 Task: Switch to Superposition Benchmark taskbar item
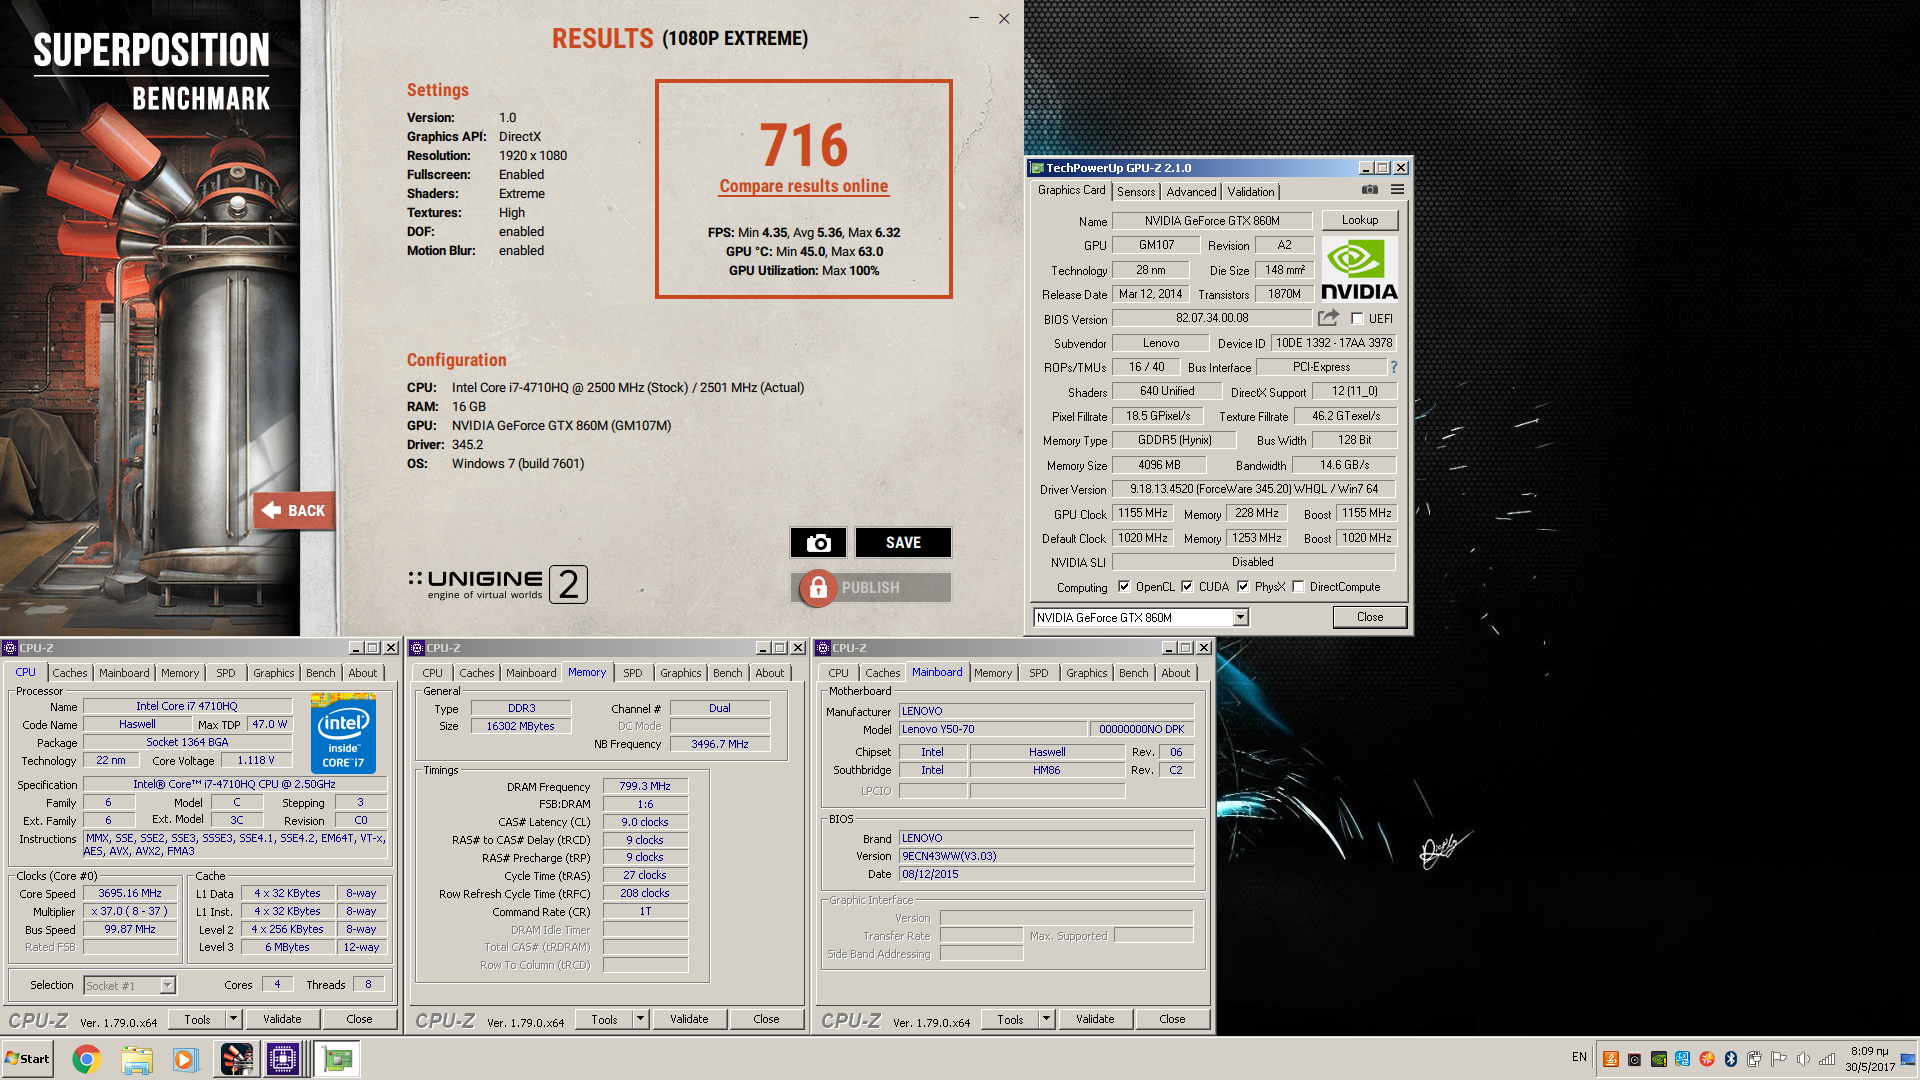pyautogui.click(x=237, y=1059)
